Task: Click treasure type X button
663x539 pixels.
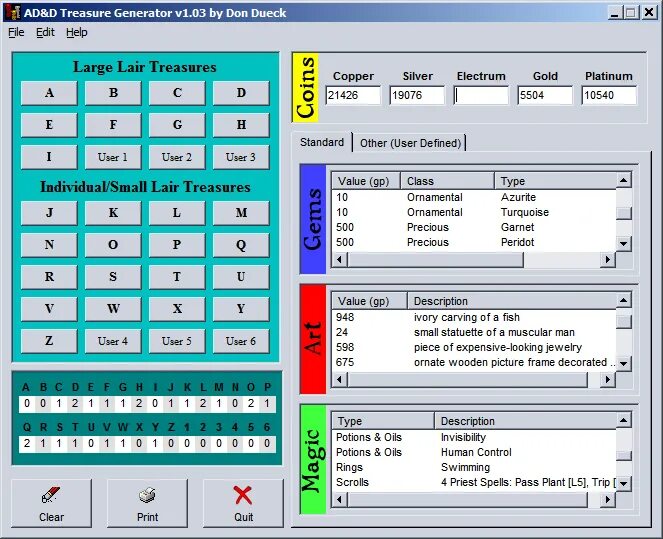Action: point(177,309)
